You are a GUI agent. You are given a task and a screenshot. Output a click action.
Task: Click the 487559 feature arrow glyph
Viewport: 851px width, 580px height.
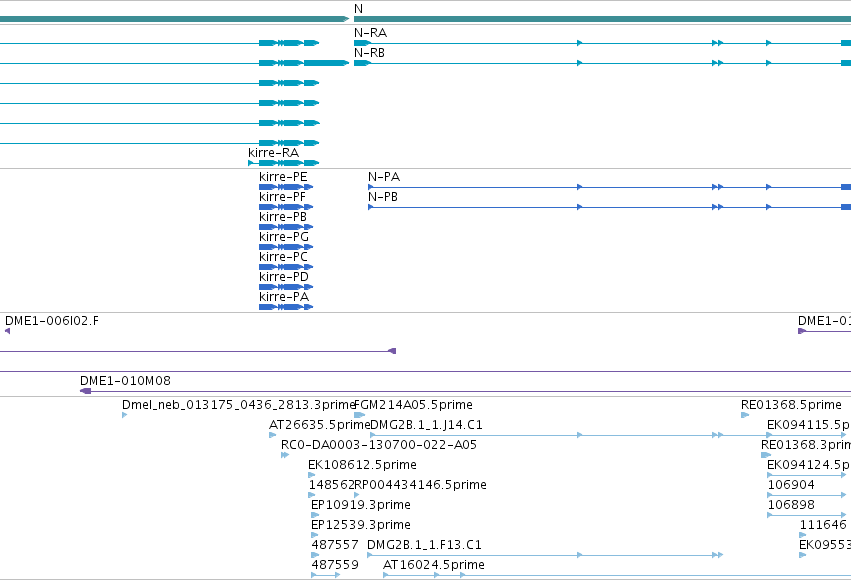tap(326, 575)
